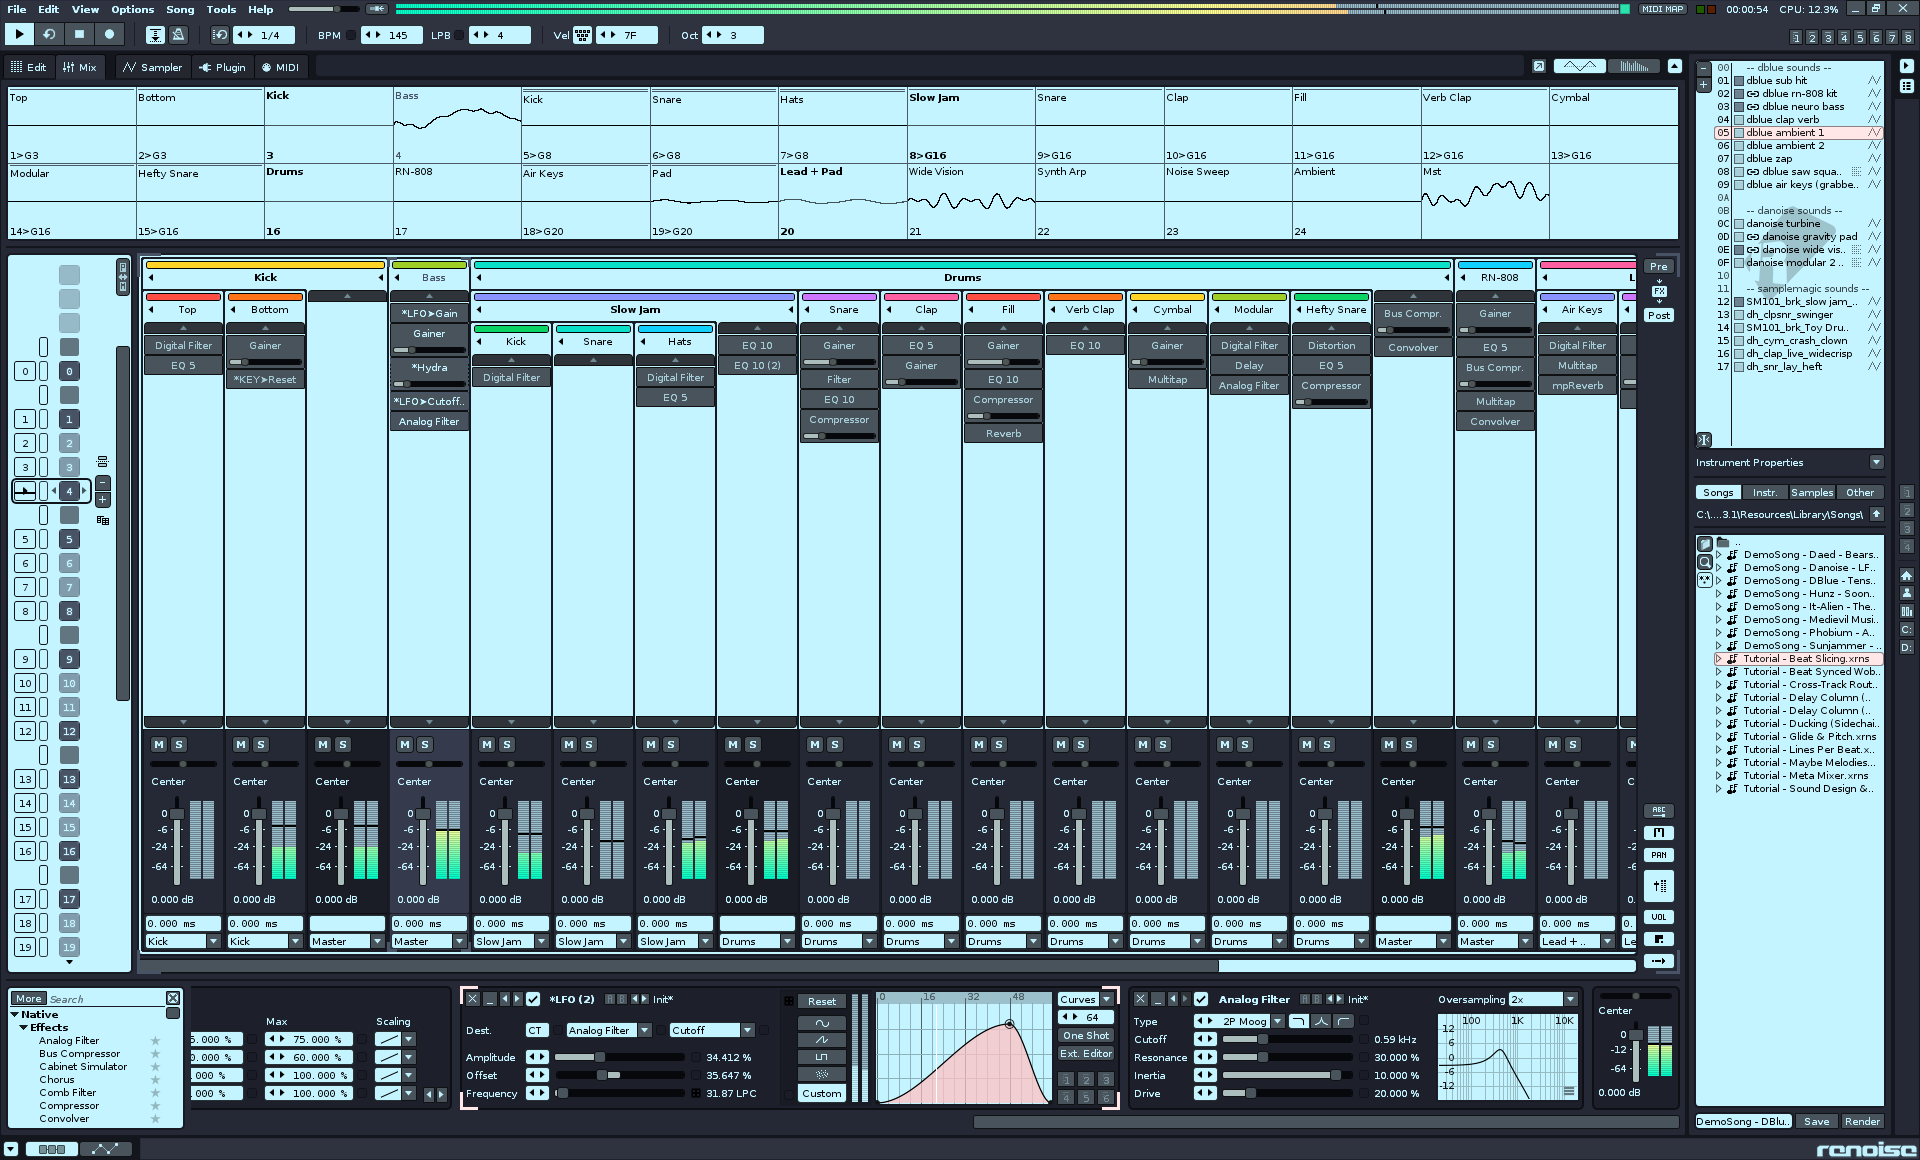Remove the LFO (2) device with X
Viewport: 1920px width, 1160px height.
point(473,999)
